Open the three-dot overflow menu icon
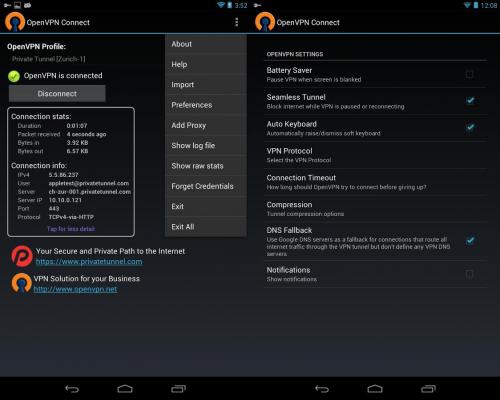This screenshot has height=400, width=500. pyautogui.click(x=236, y=22)
